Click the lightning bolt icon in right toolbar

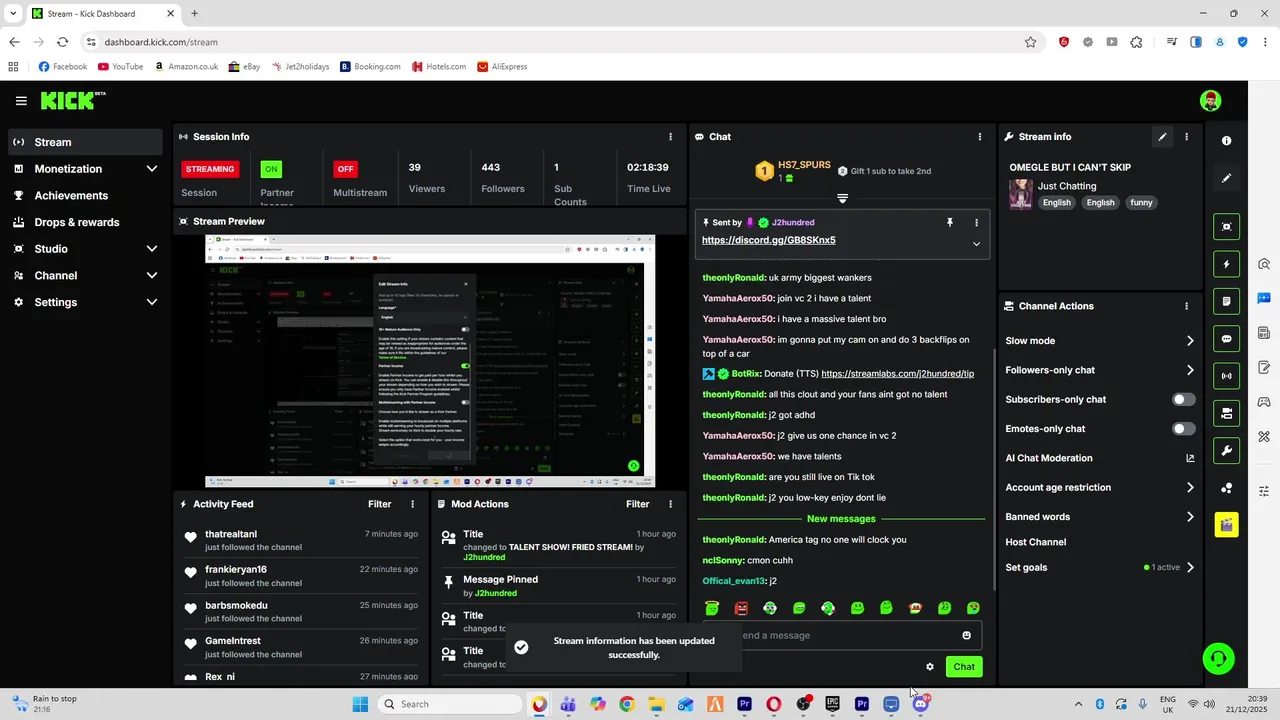coord(1227,264)
